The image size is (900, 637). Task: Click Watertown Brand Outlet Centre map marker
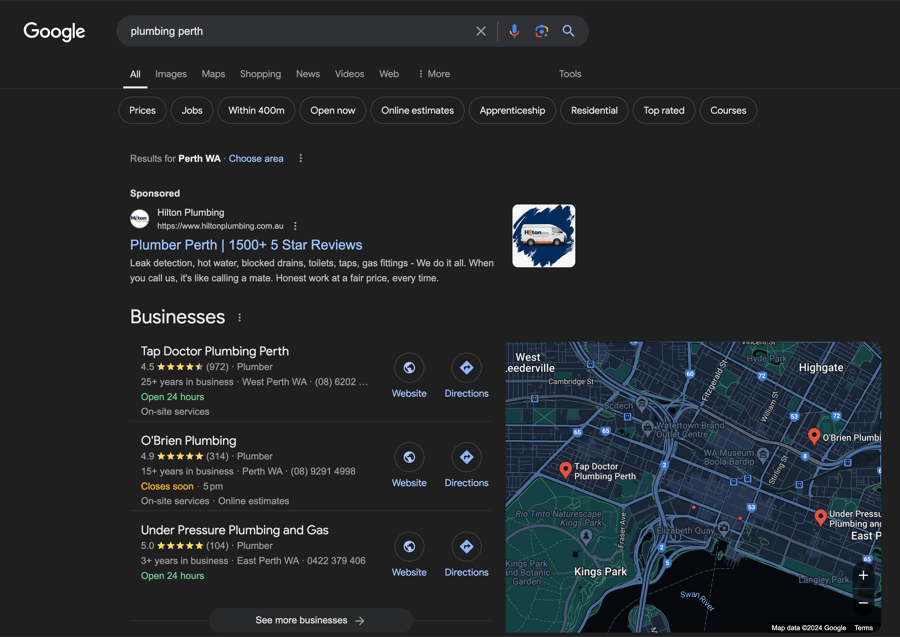[x=647, y=426]
